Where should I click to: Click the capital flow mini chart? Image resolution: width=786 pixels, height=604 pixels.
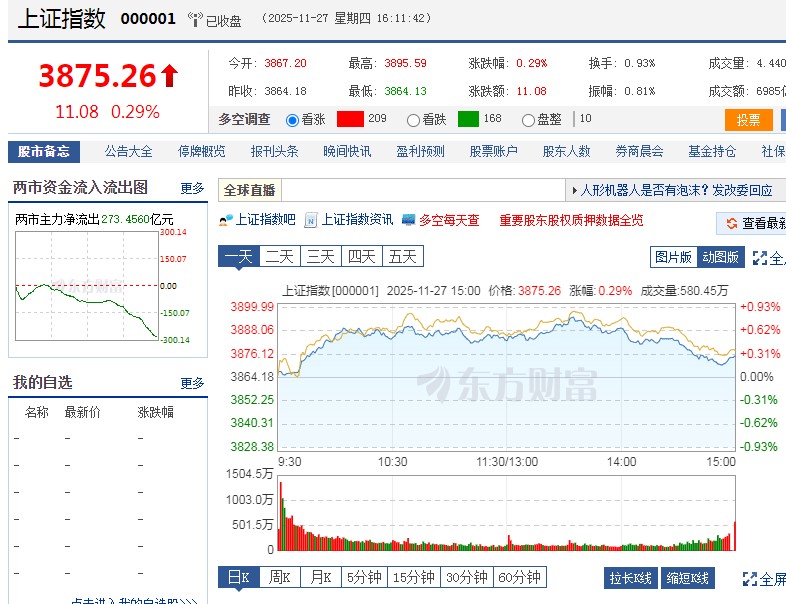[x=87, y=286]
